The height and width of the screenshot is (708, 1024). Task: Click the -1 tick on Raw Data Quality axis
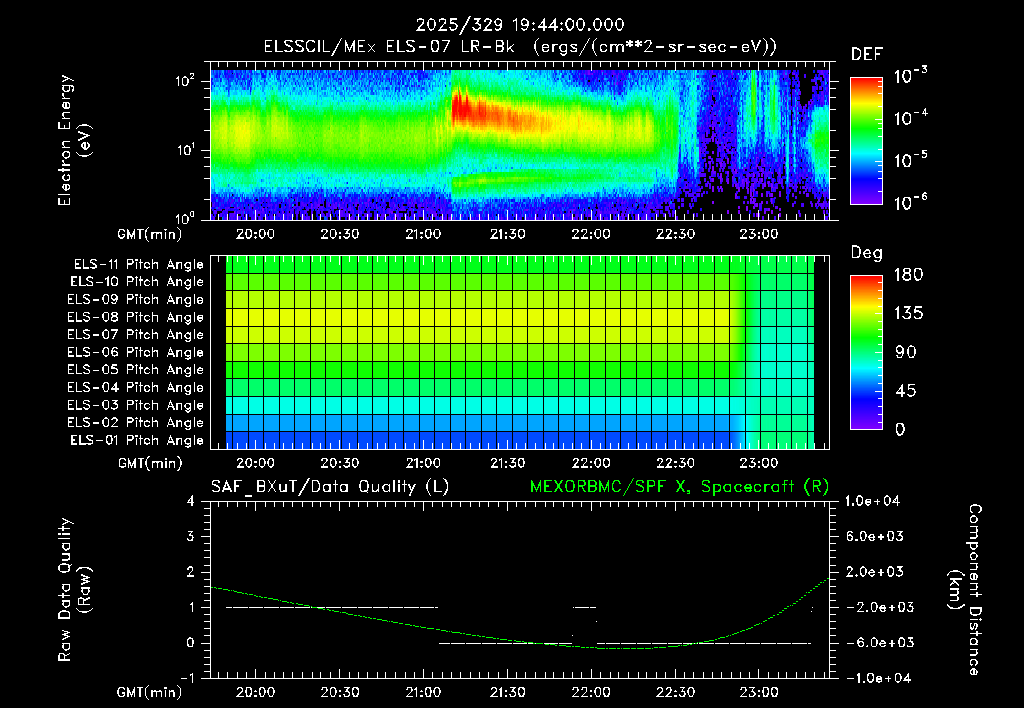[x=187, y=678]
